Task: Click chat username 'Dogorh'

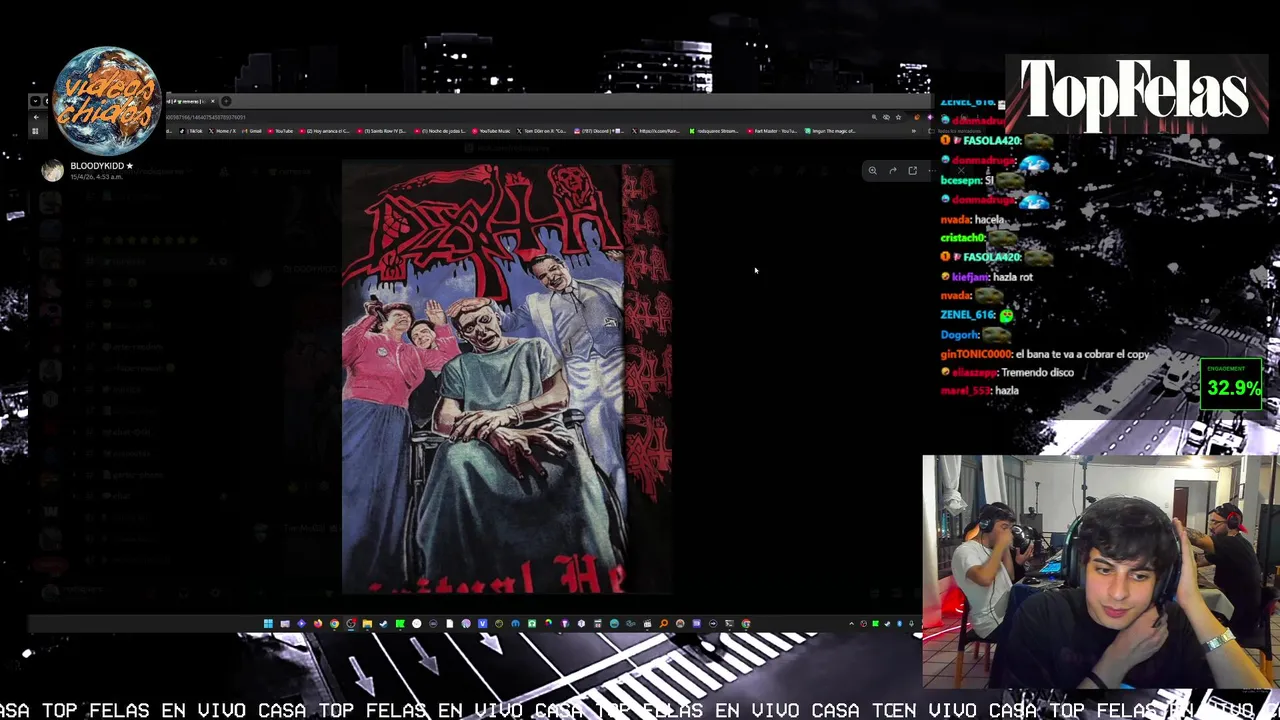Action: (x=961, y=335)
